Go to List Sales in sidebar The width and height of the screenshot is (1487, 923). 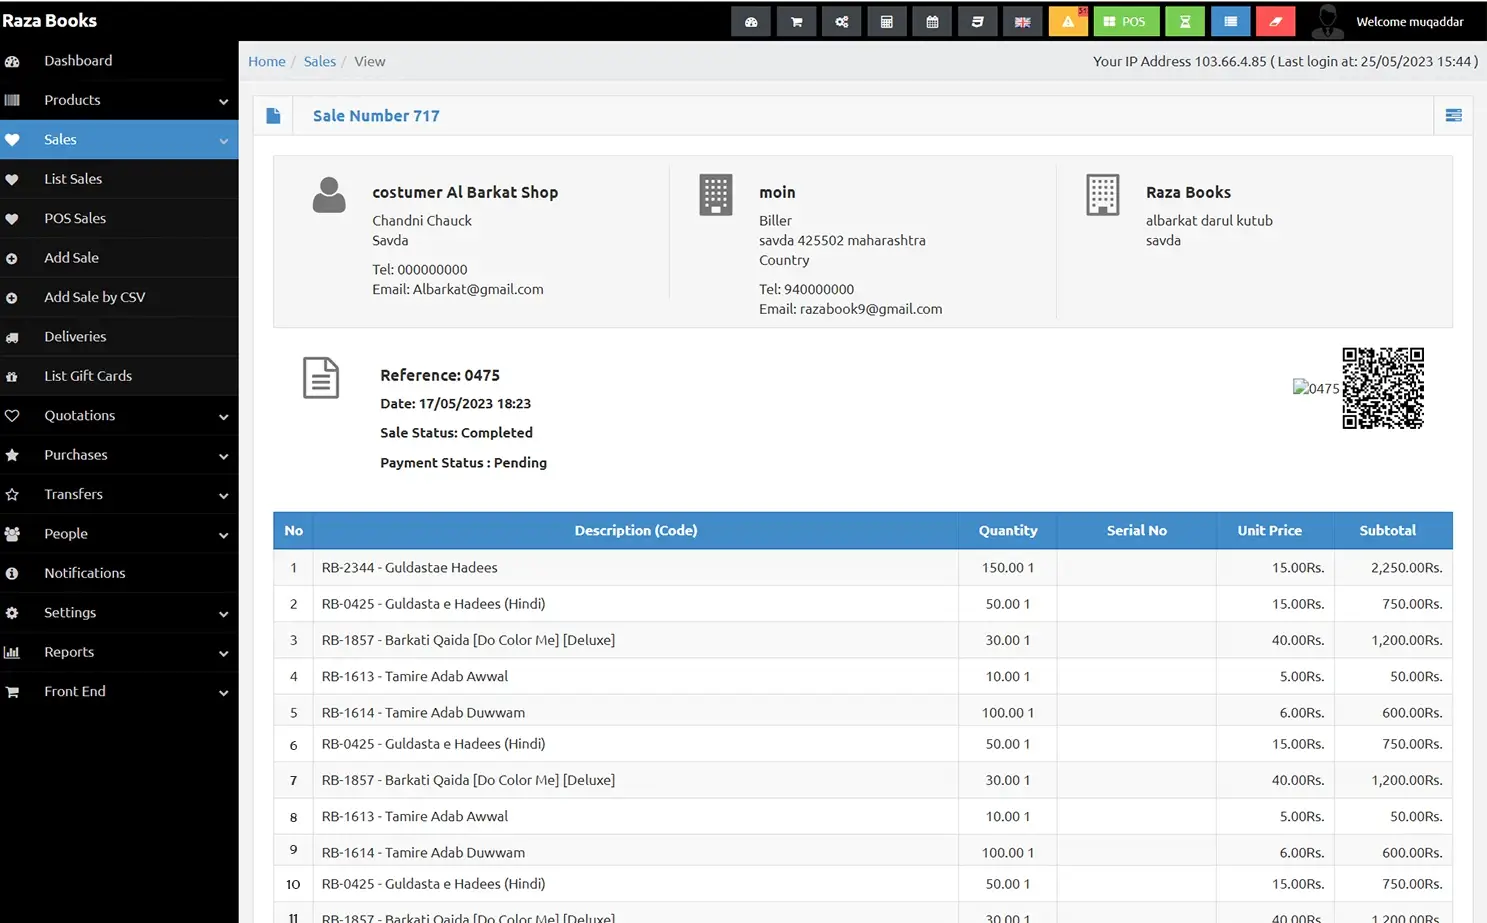[73, 179]
